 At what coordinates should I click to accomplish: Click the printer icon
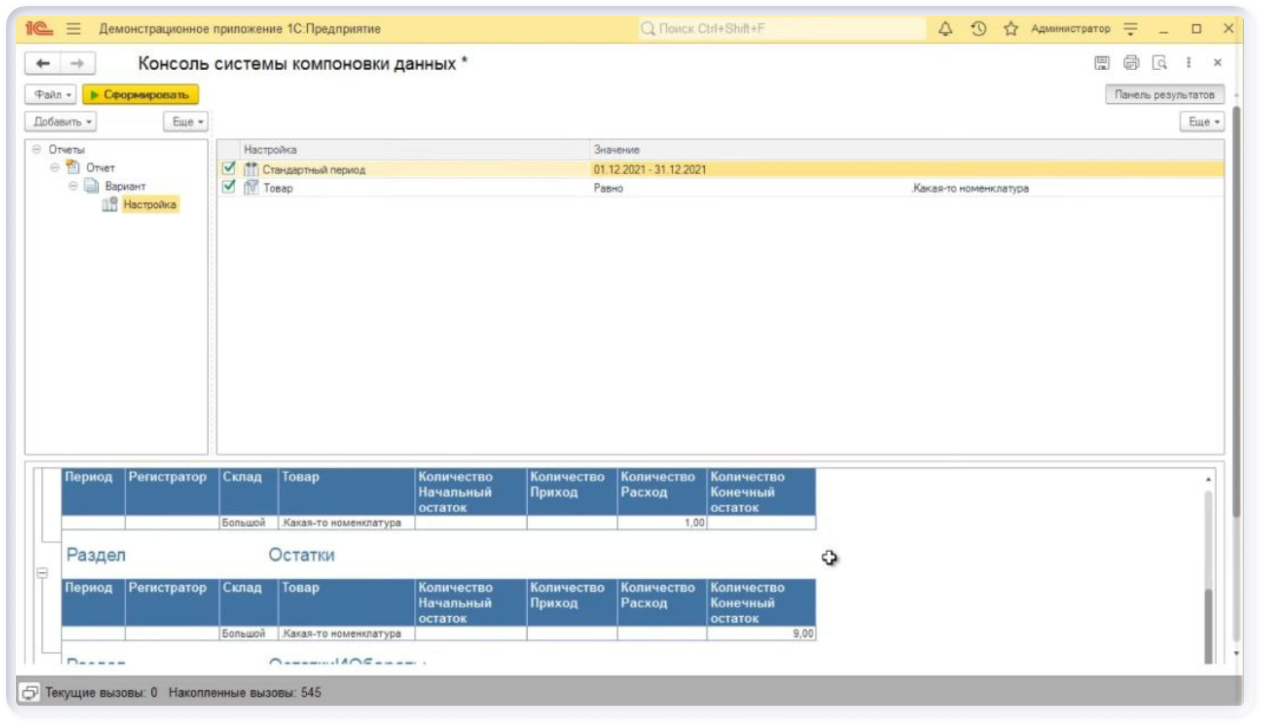1131,63
